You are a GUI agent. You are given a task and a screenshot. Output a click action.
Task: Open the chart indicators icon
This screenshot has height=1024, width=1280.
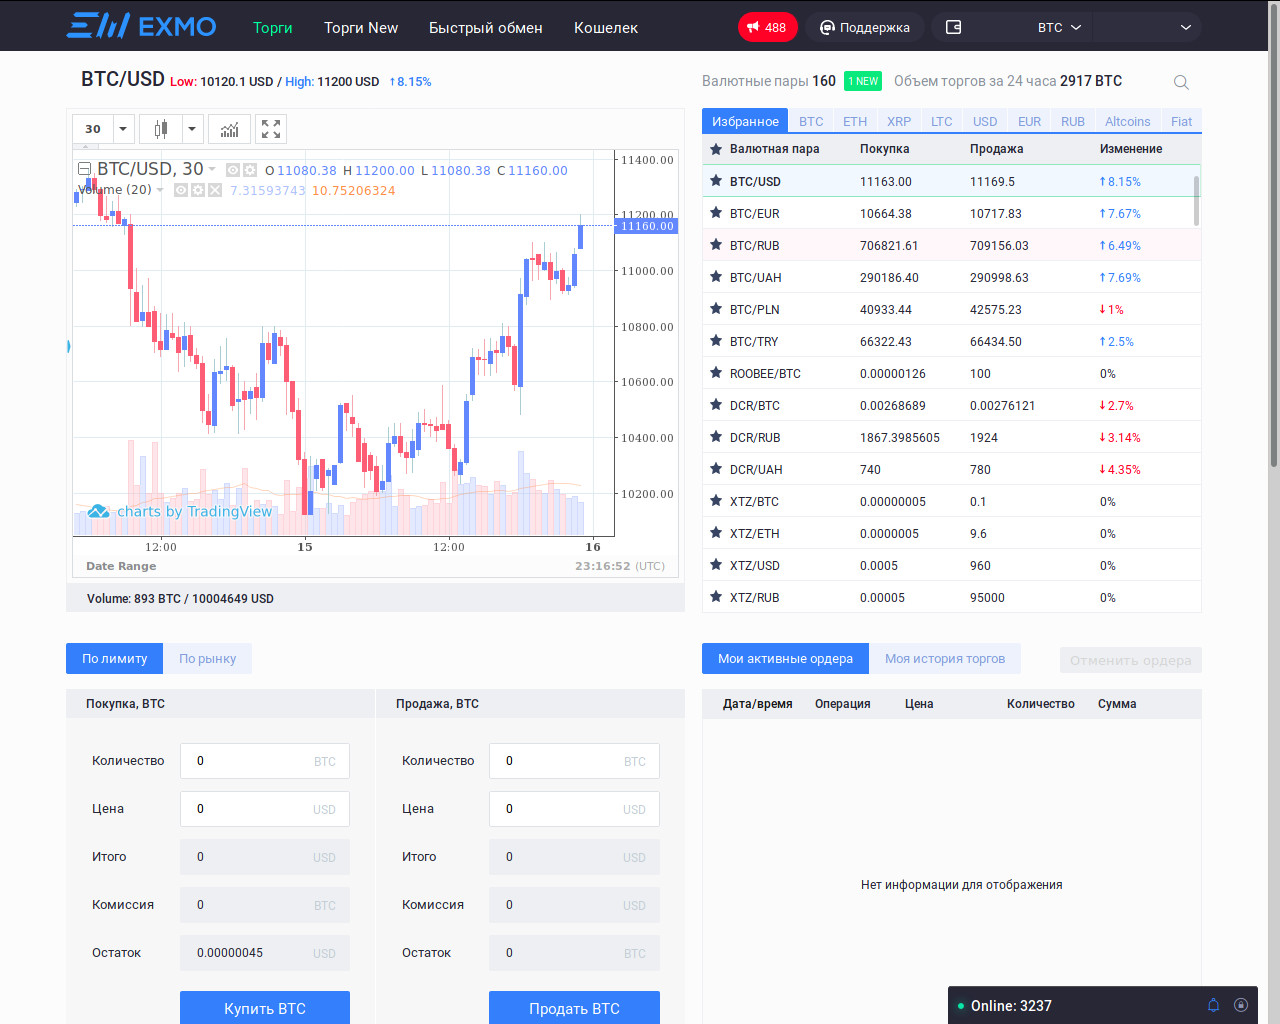pos(229,129)
